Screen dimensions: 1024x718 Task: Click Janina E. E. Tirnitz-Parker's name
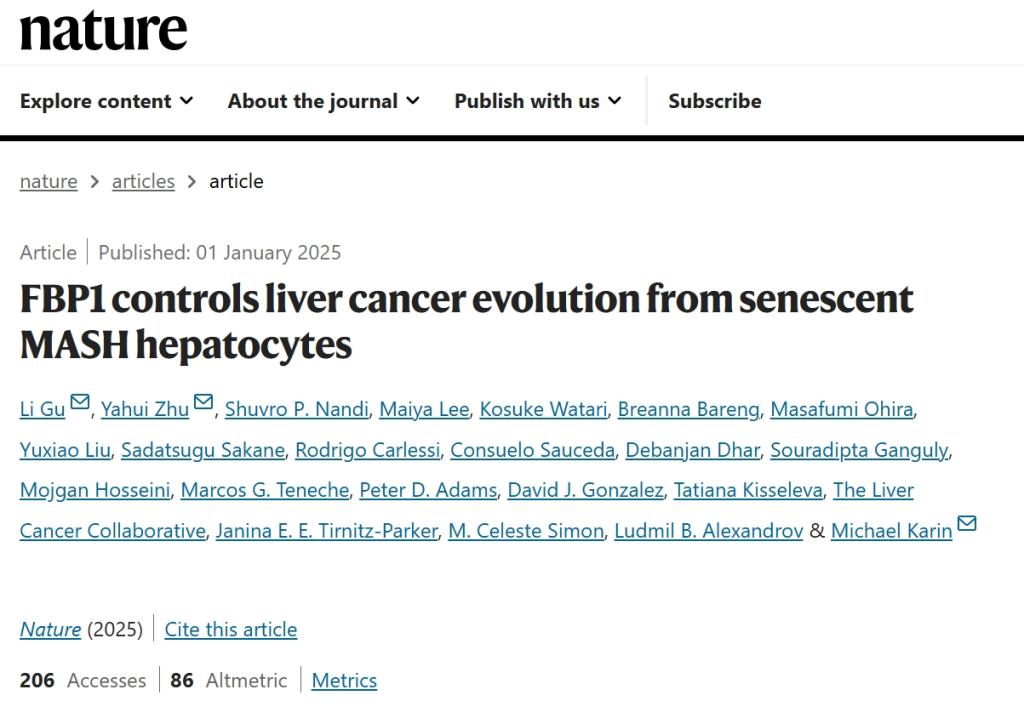click(327, 530)
